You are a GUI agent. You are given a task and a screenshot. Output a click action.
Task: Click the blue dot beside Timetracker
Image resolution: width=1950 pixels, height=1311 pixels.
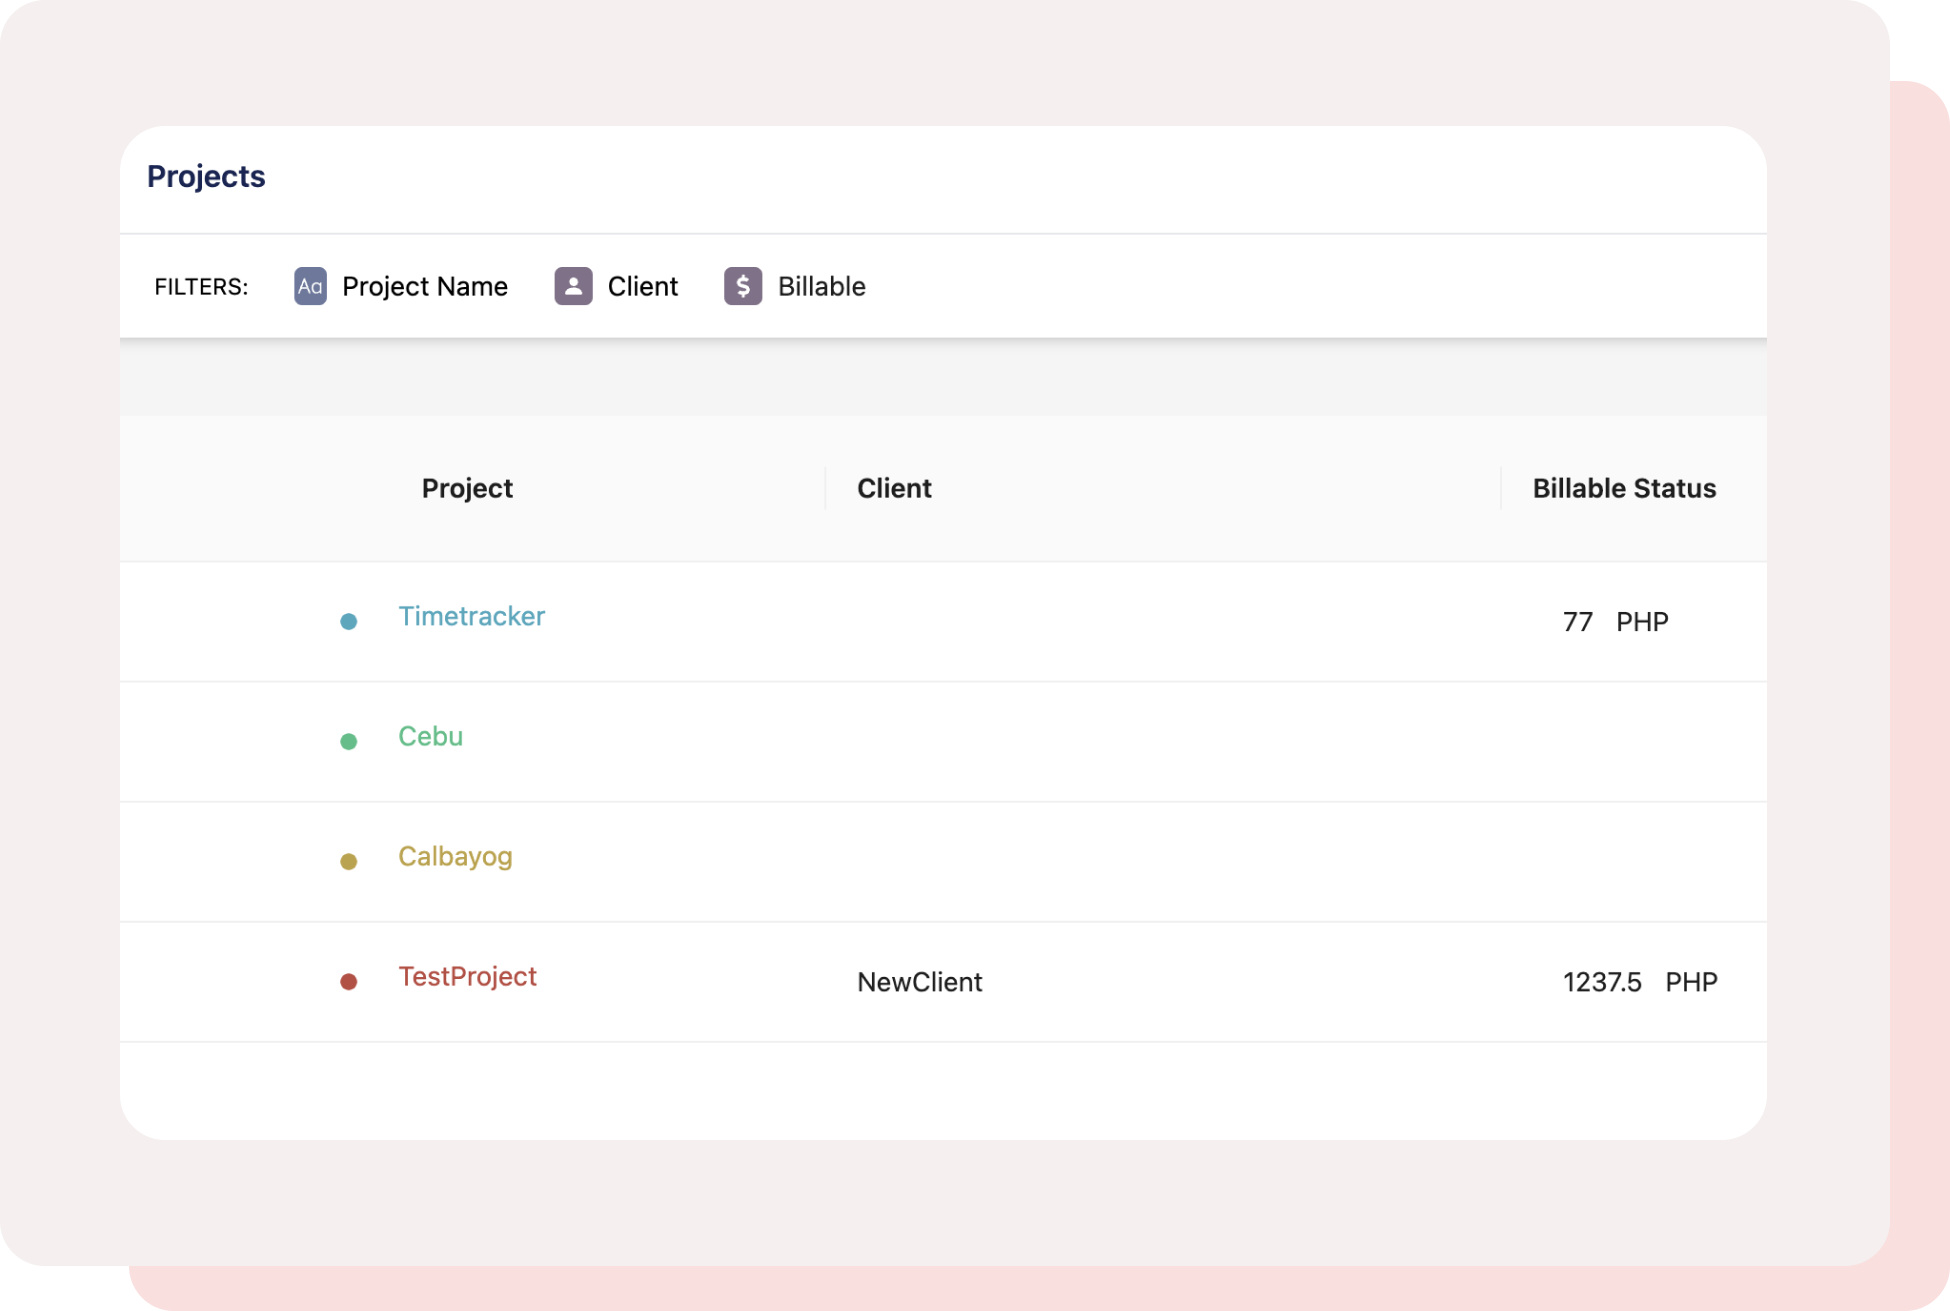pos(349,621)
